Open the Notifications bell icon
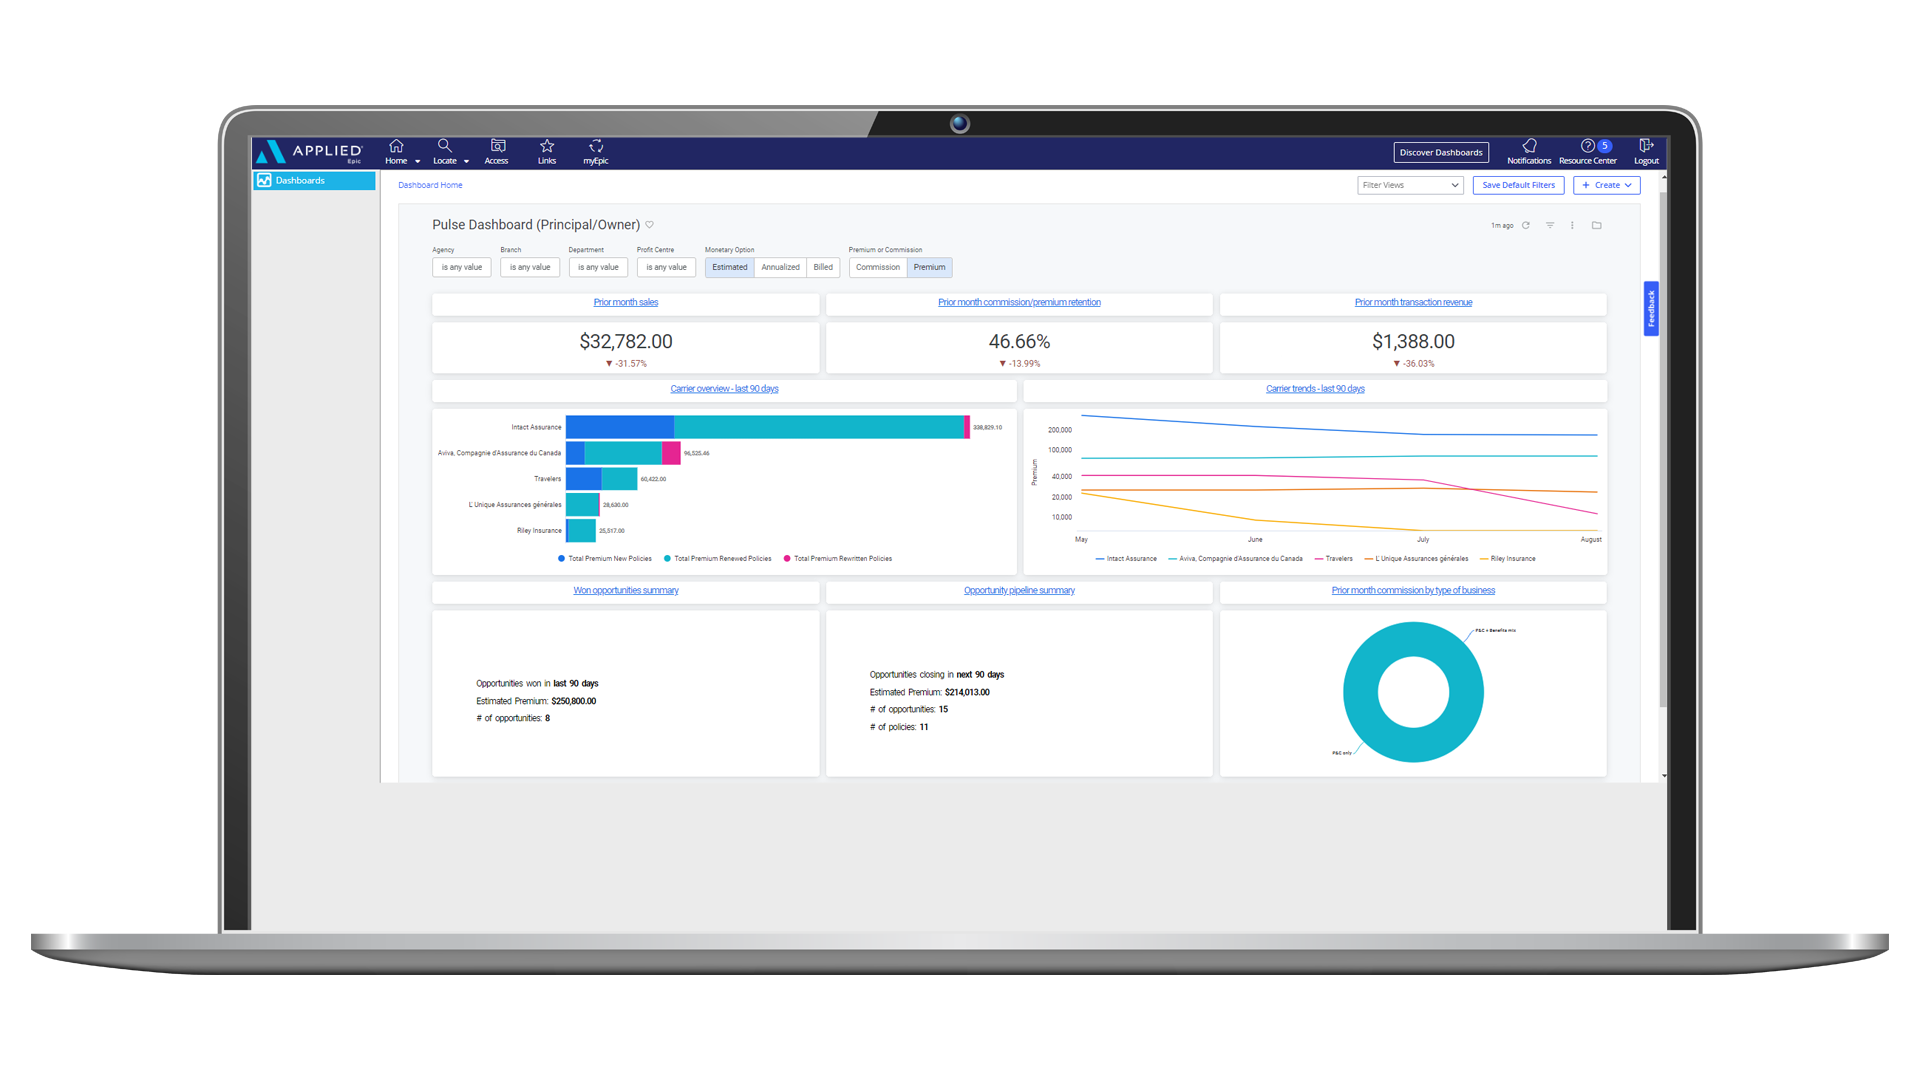Viewport: 1920px width, 1080px height. point(1528,147)
